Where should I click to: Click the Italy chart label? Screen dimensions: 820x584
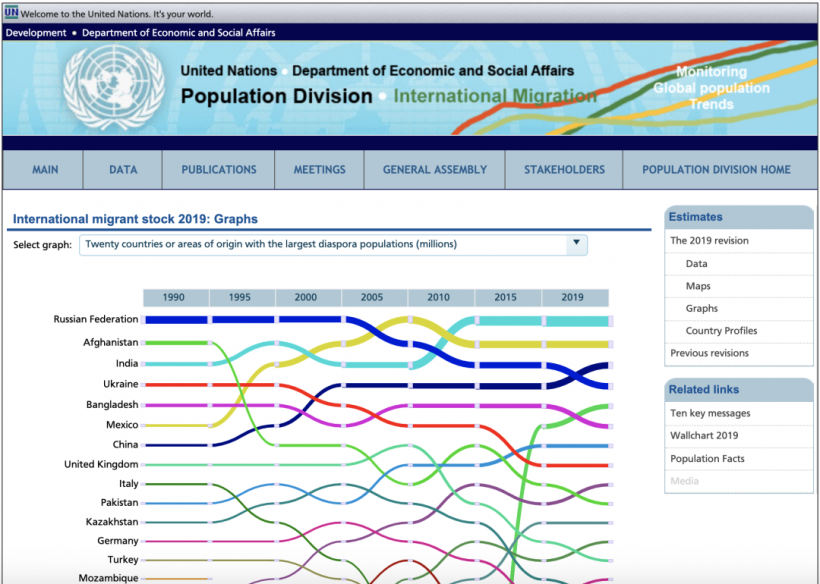coord(129,484)
